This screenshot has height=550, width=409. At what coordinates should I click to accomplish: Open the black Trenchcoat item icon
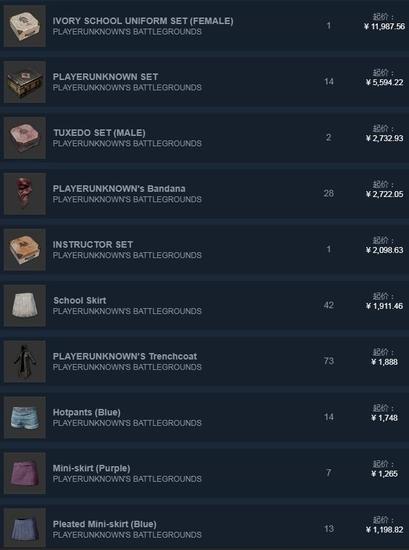point(25,362)
